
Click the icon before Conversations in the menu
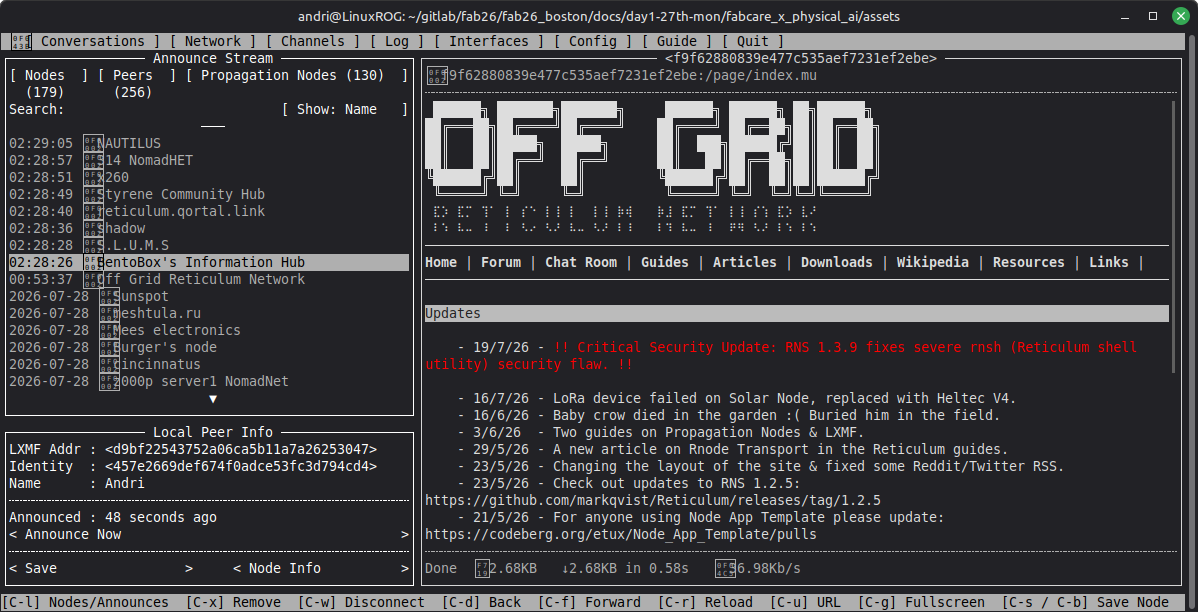coord(21,41)
